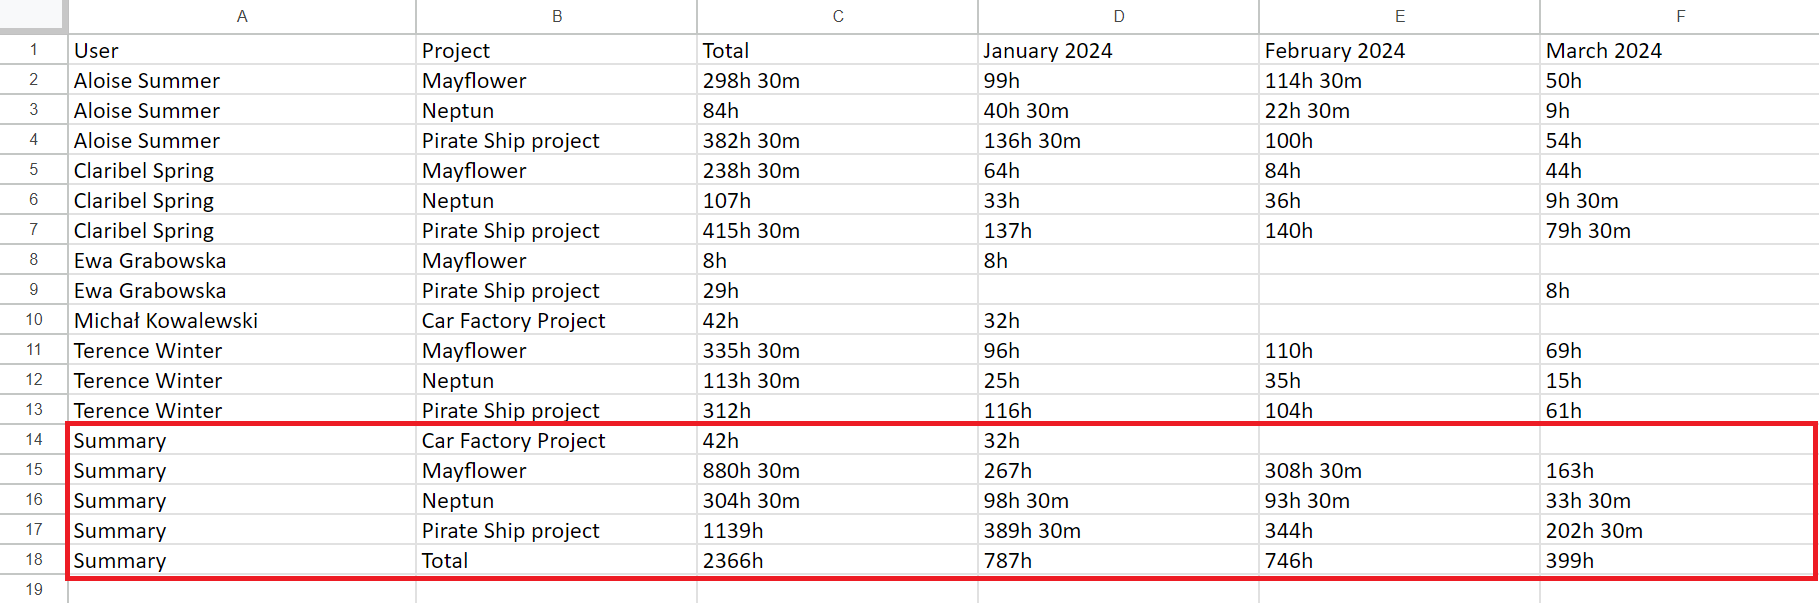Click the 'January 2024' header cell
Viewport: 1819px width, 603px height.
pos(1119,50)
